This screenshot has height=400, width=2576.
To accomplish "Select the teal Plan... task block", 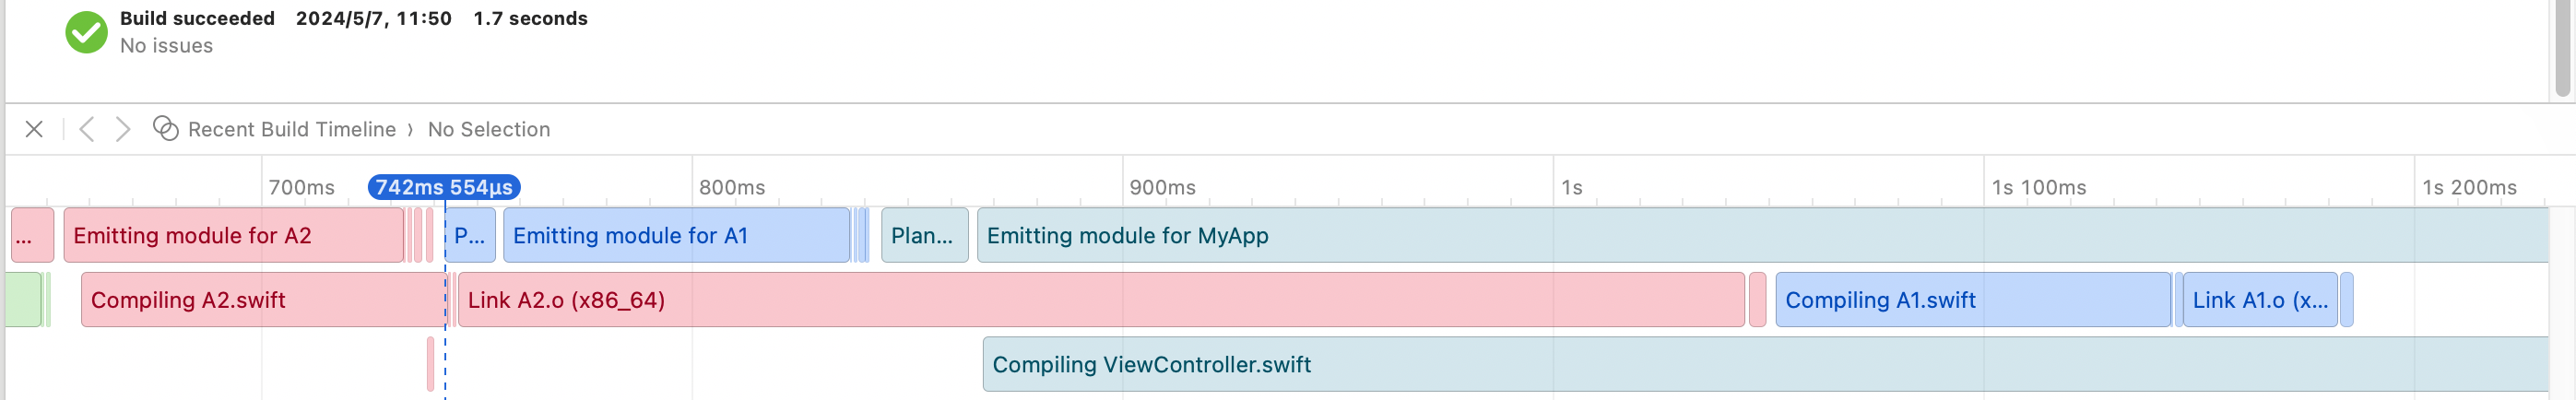I will coord(925,235).
